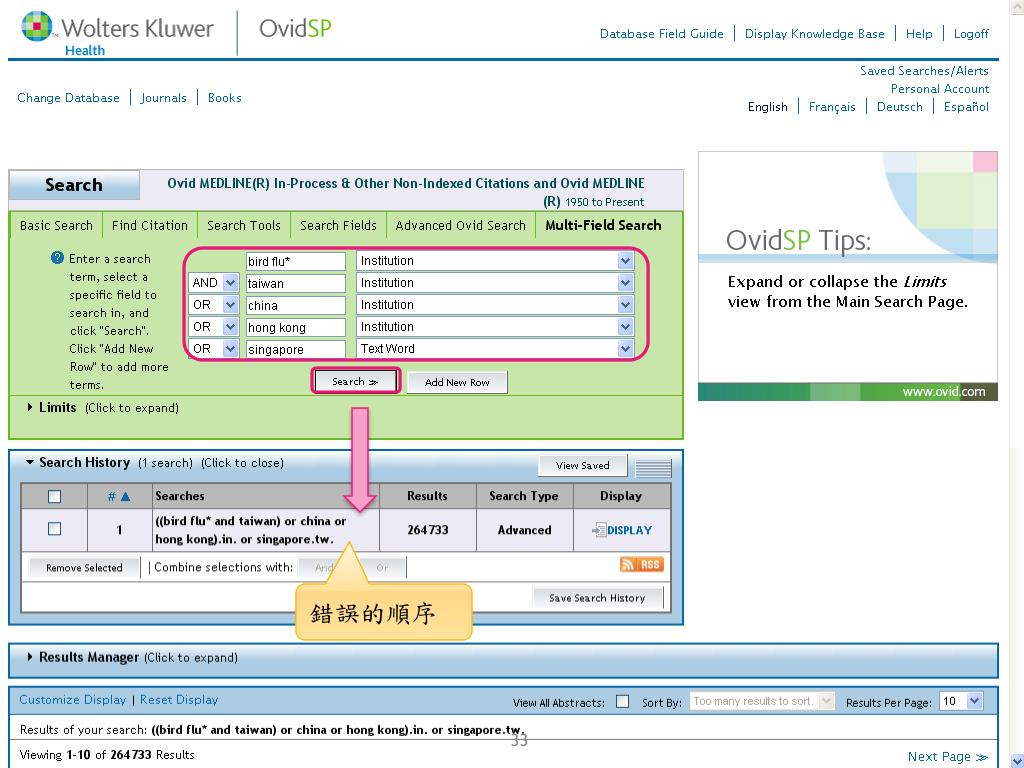Switch language to Español
This screenshot has height=768, width=1024.
tap(966, 106)
